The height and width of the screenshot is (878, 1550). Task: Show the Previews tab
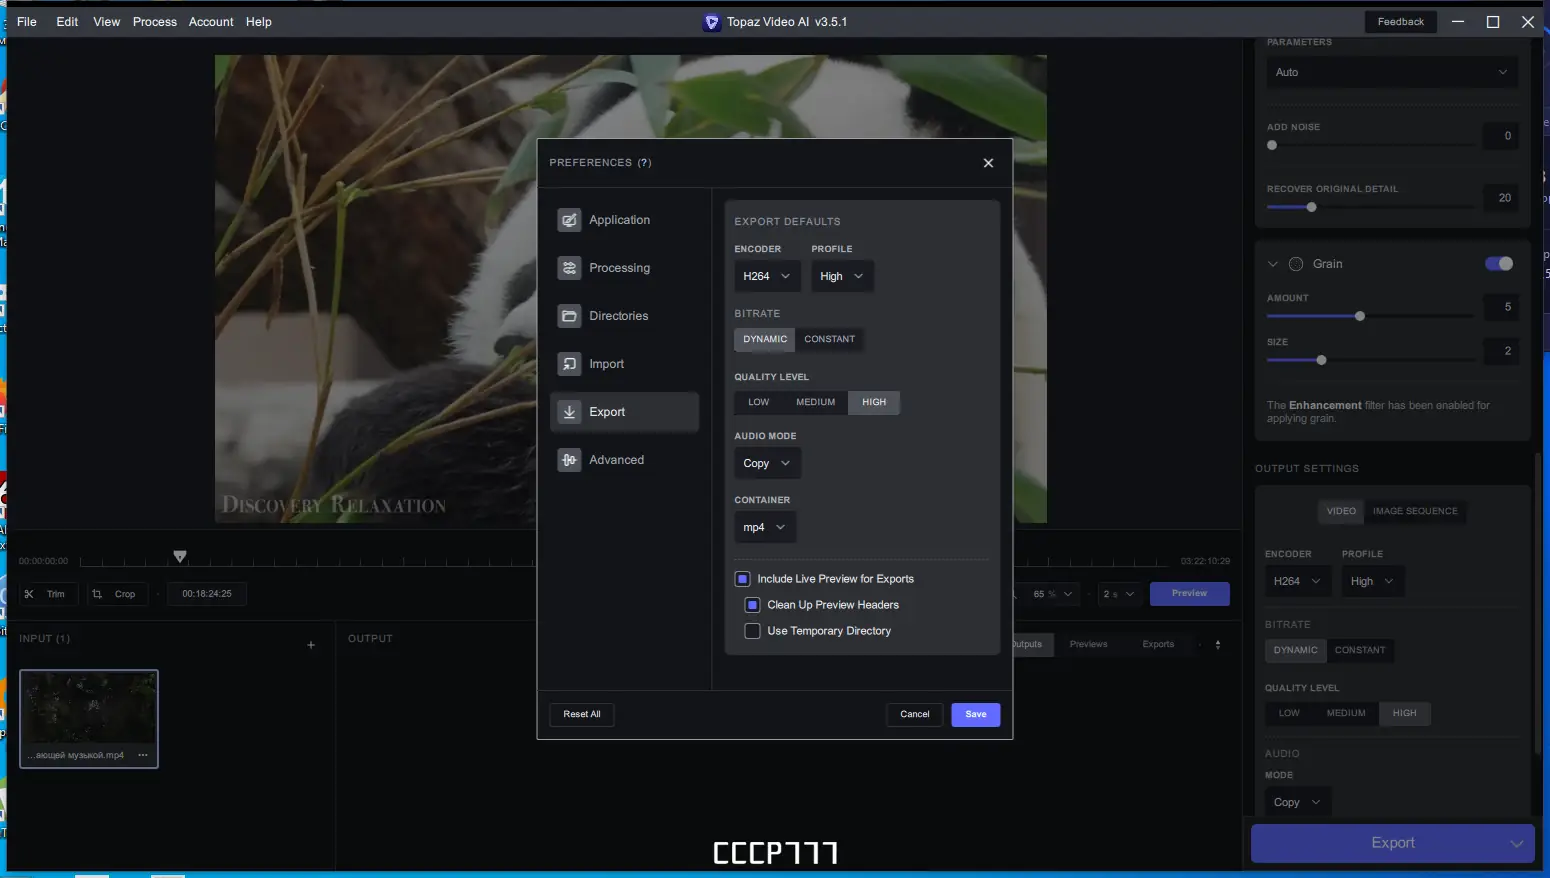click(1088, 645)
